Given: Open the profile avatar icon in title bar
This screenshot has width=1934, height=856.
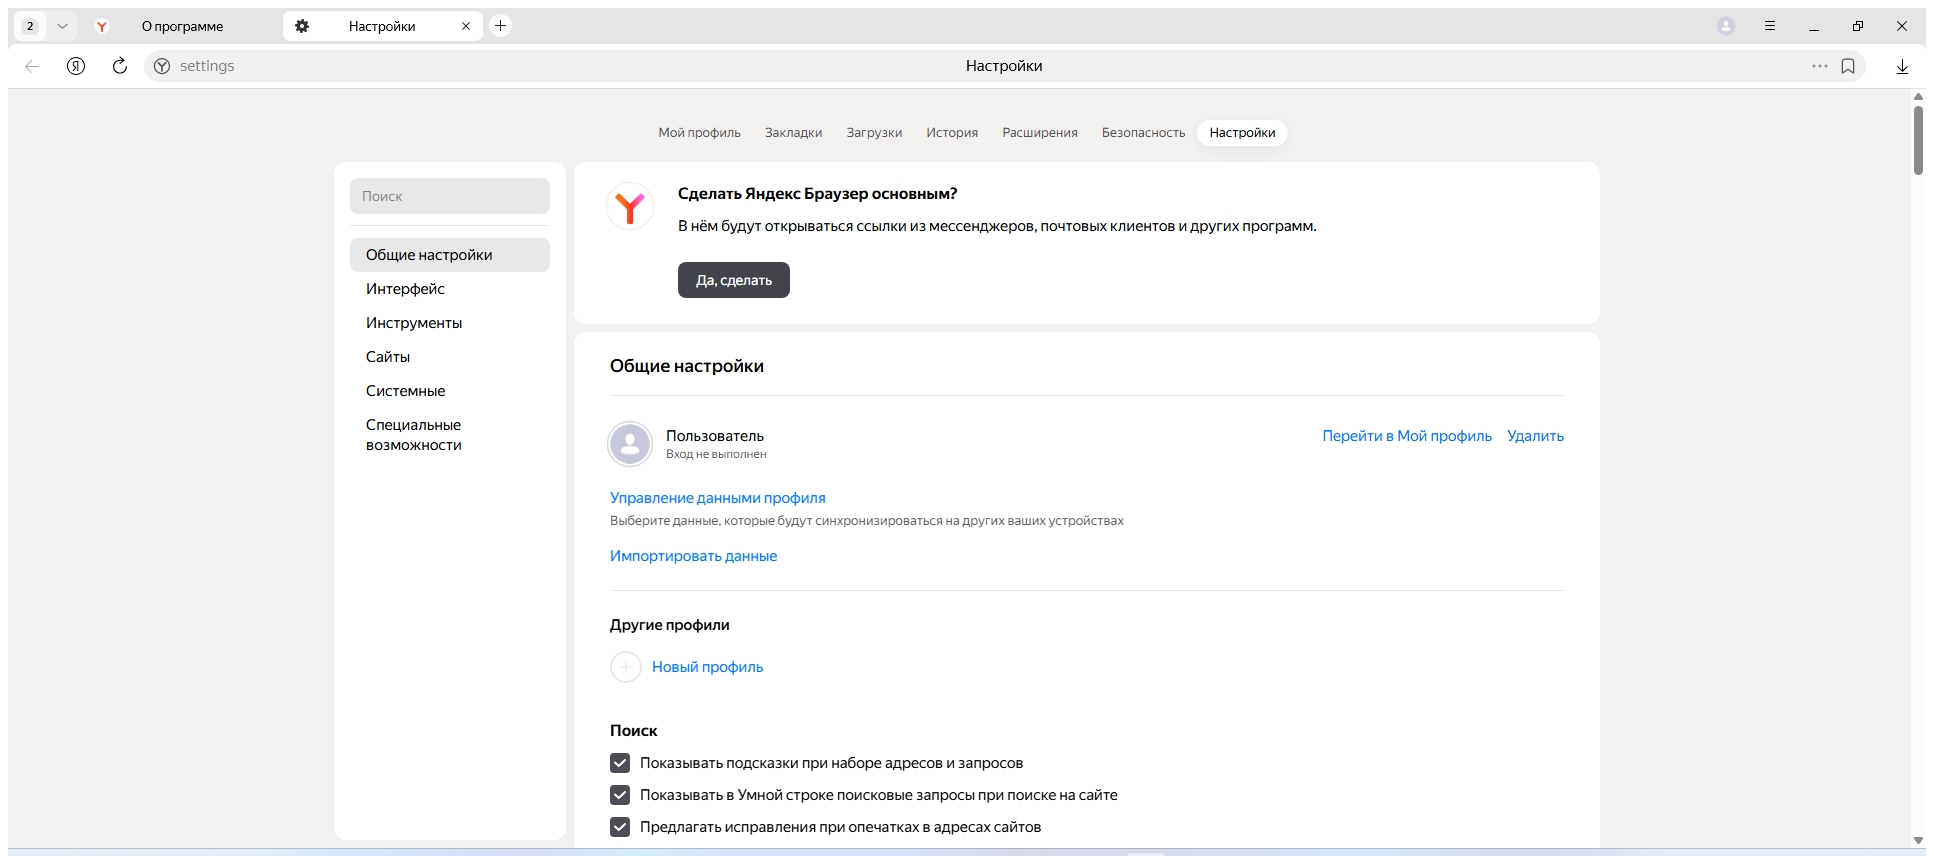Looking at the screenshot, I should [x=1726, y=26].
